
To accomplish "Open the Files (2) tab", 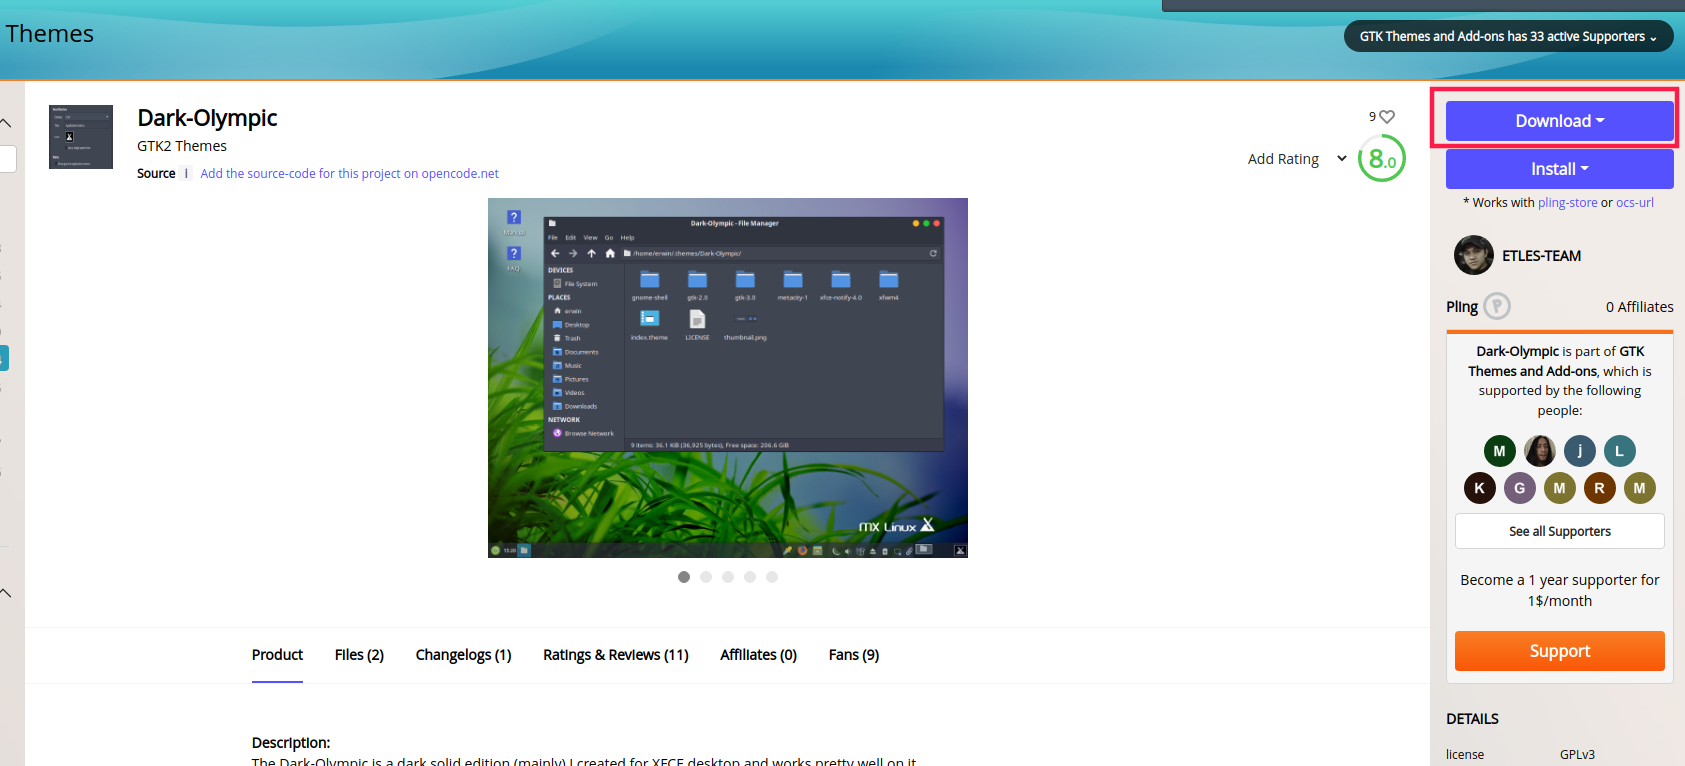I will (x=359, y=655).
